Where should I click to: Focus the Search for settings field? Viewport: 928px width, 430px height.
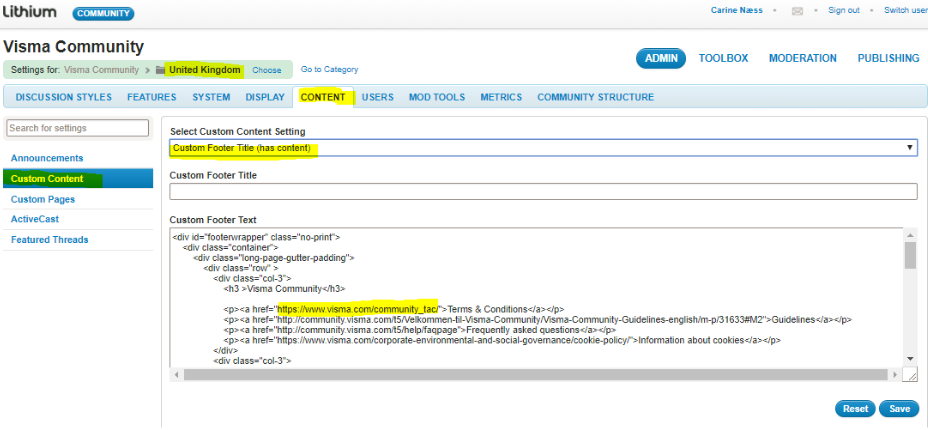(78, 128)
